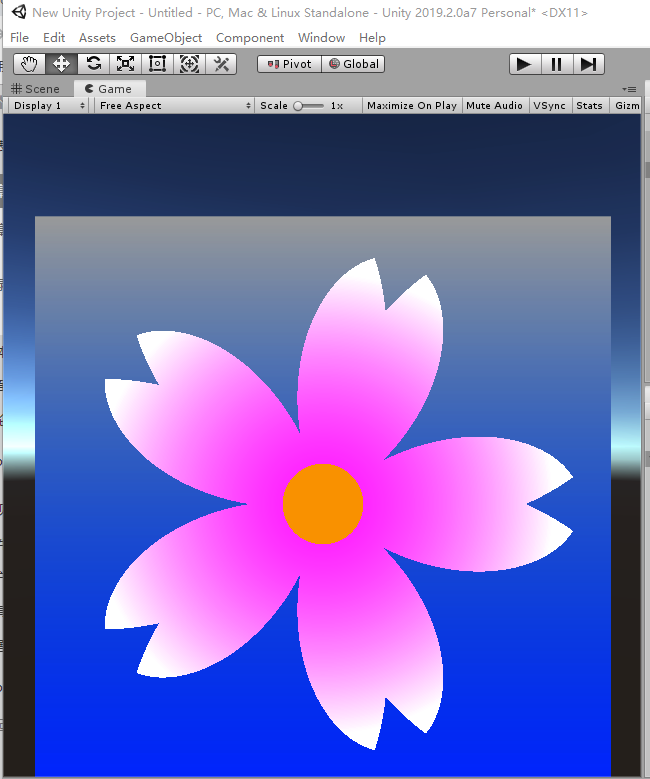Select the Scale tool
Viewport: 650px width, 779px height.
(x=125, y=64)
